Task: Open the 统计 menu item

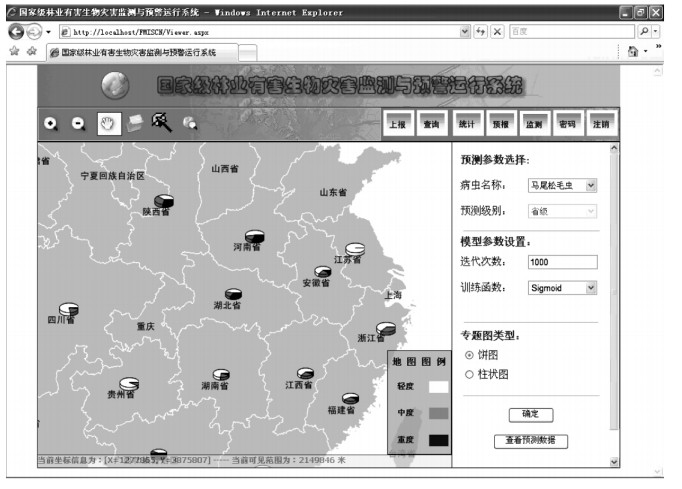Action: 465,124
